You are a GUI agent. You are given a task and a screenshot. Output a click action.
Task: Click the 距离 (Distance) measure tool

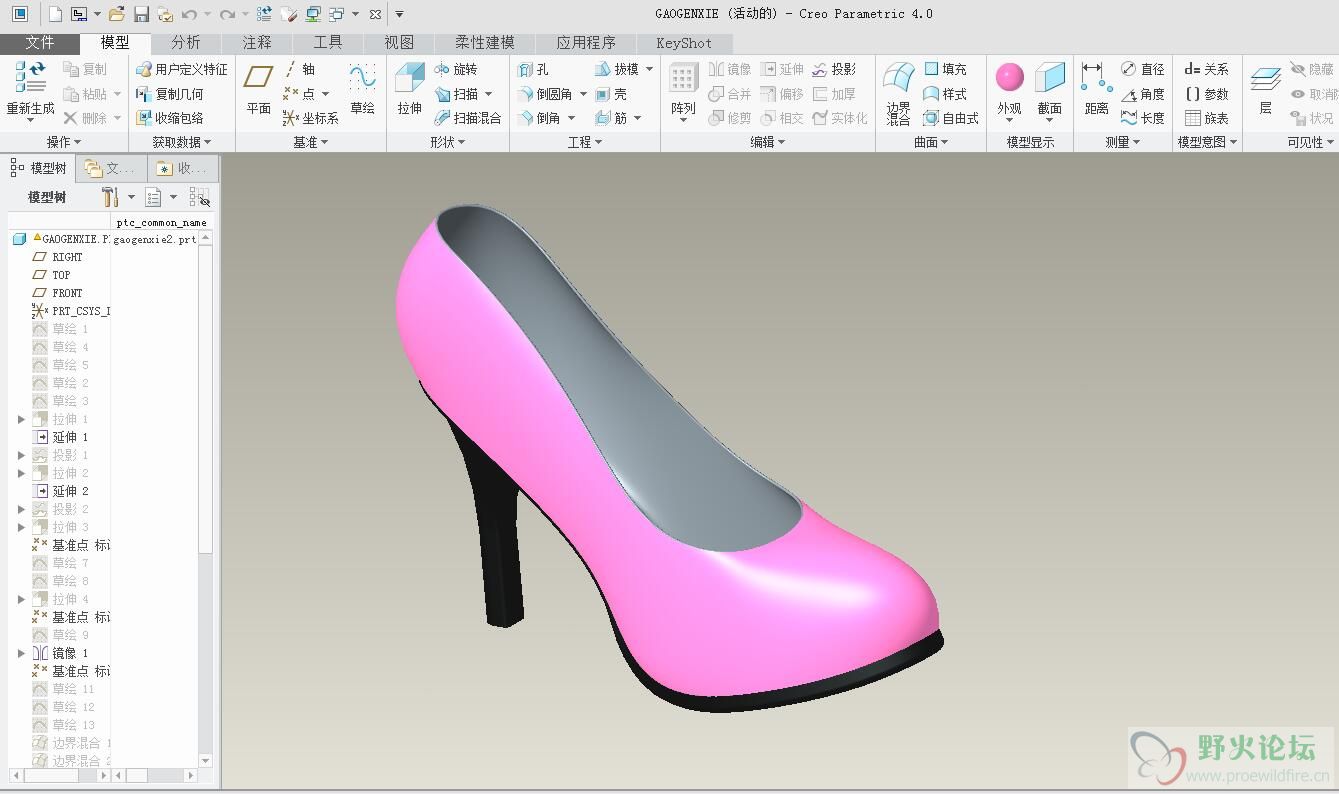pyautogui.click(x=1096, y=88)
